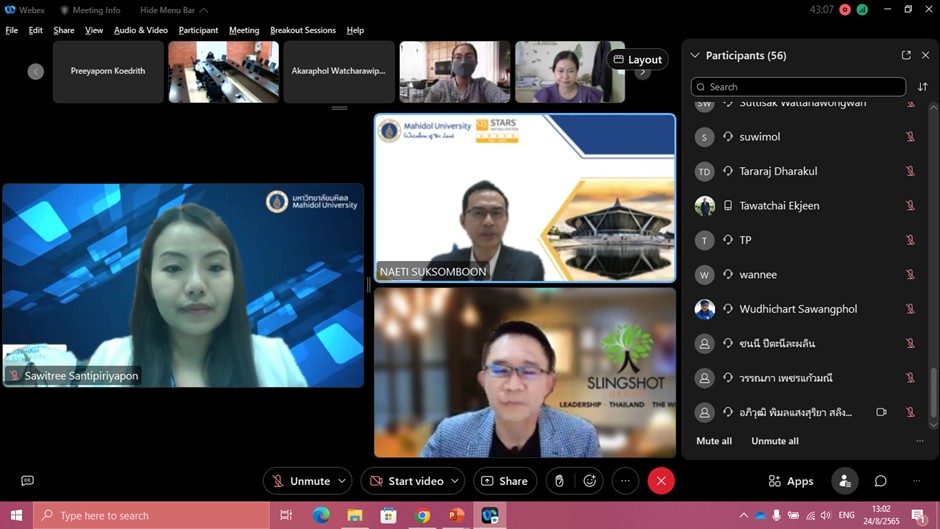Open the closed captions icon at bottom left
The height and width of the screenshot is (529, 940).
tap(27, 481)
